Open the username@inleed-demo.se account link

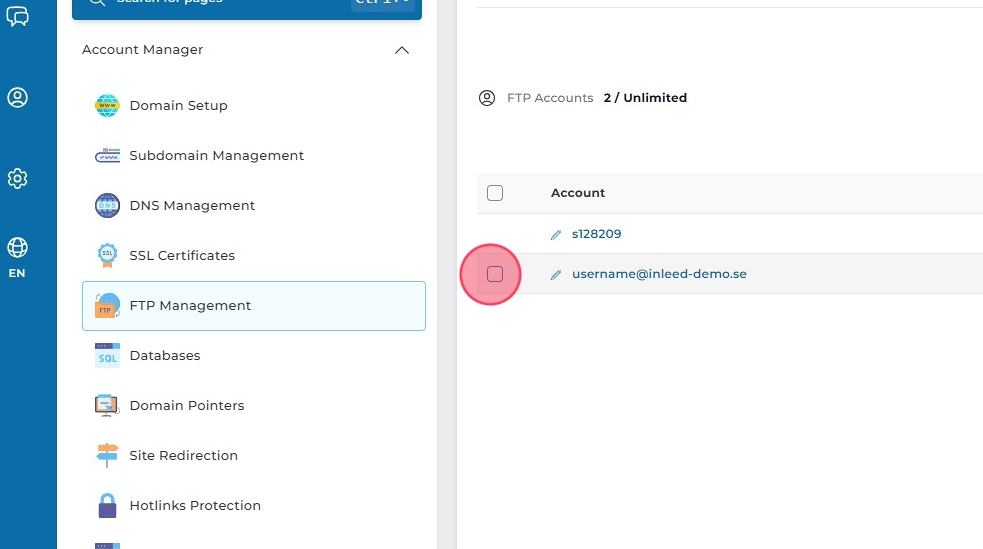coord(659,274)
